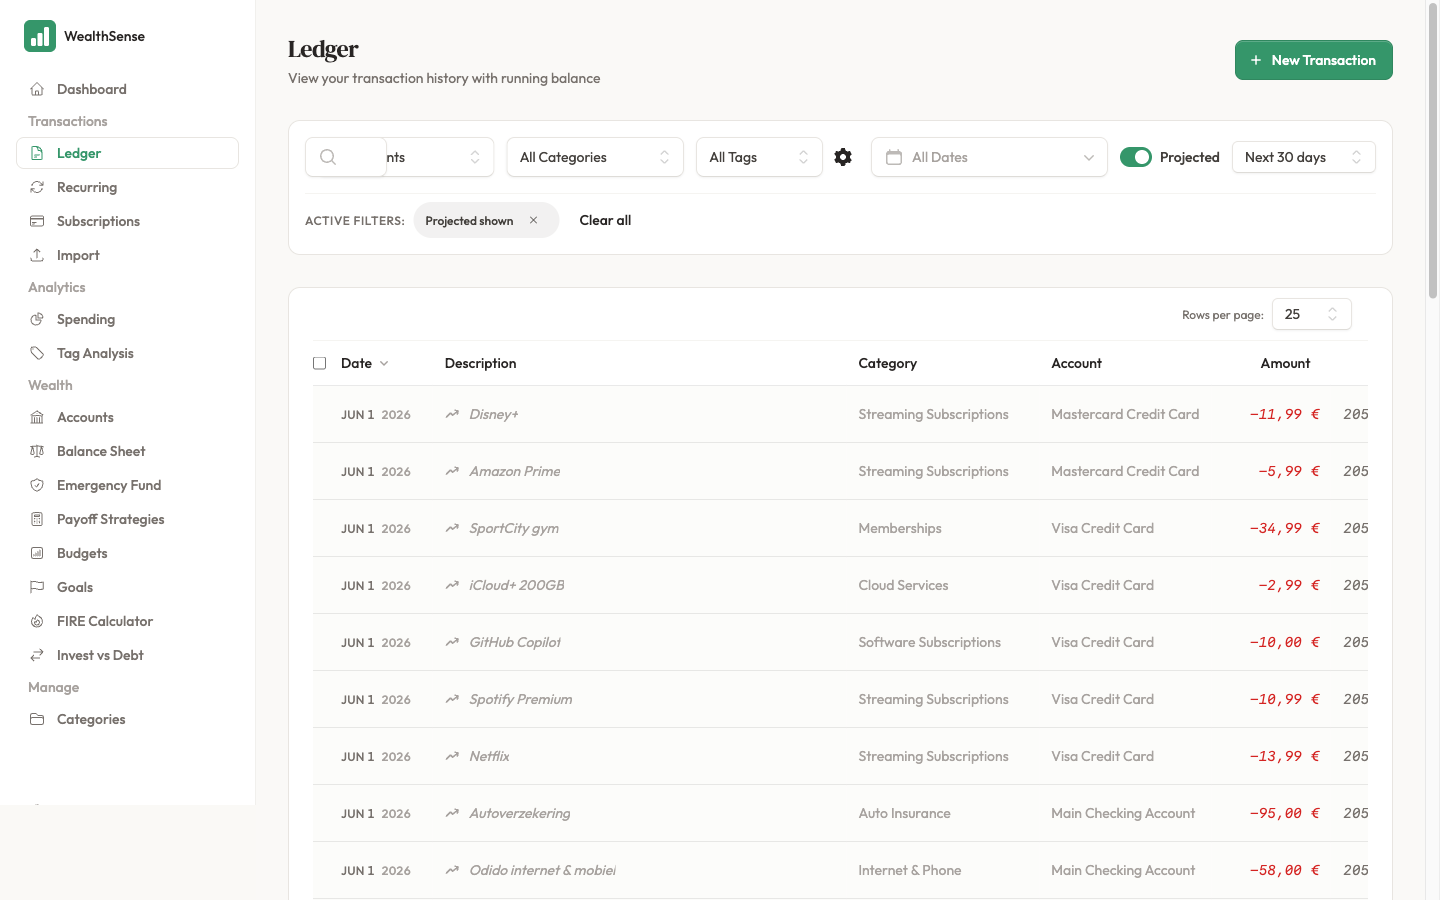Create a New Transaction
This screenshot has height=900, width=1440.
(x=1313, y=60)
